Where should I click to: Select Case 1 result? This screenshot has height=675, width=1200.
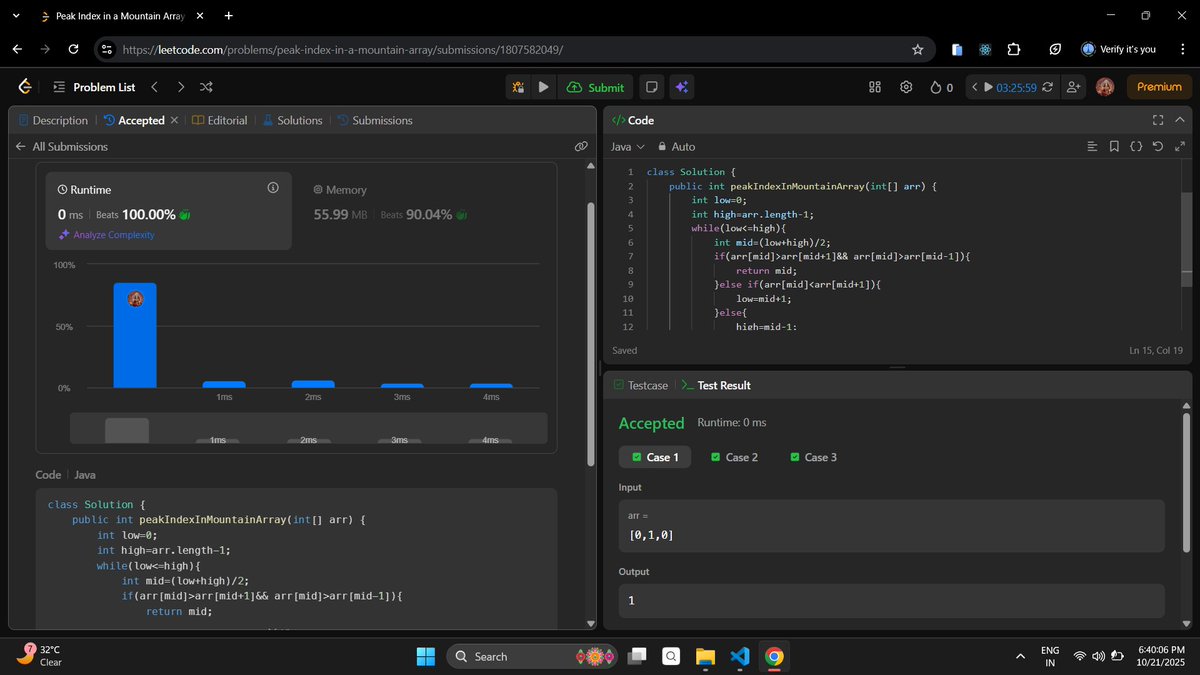pos(656,457)
